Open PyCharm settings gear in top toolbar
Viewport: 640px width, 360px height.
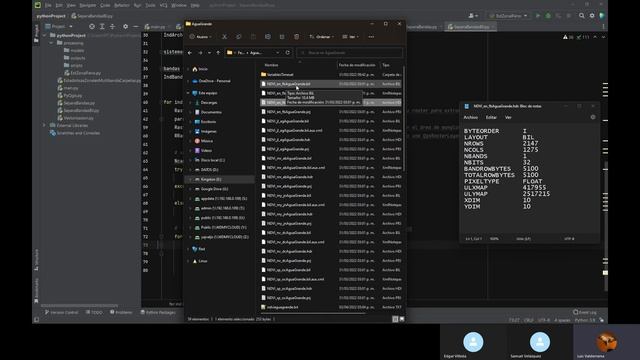point(592,16)
